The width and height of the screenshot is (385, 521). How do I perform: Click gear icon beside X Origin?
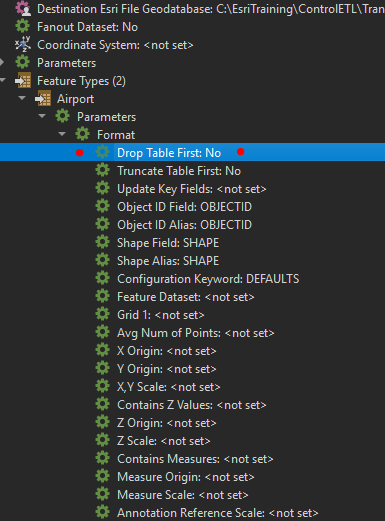pos(103,351)
